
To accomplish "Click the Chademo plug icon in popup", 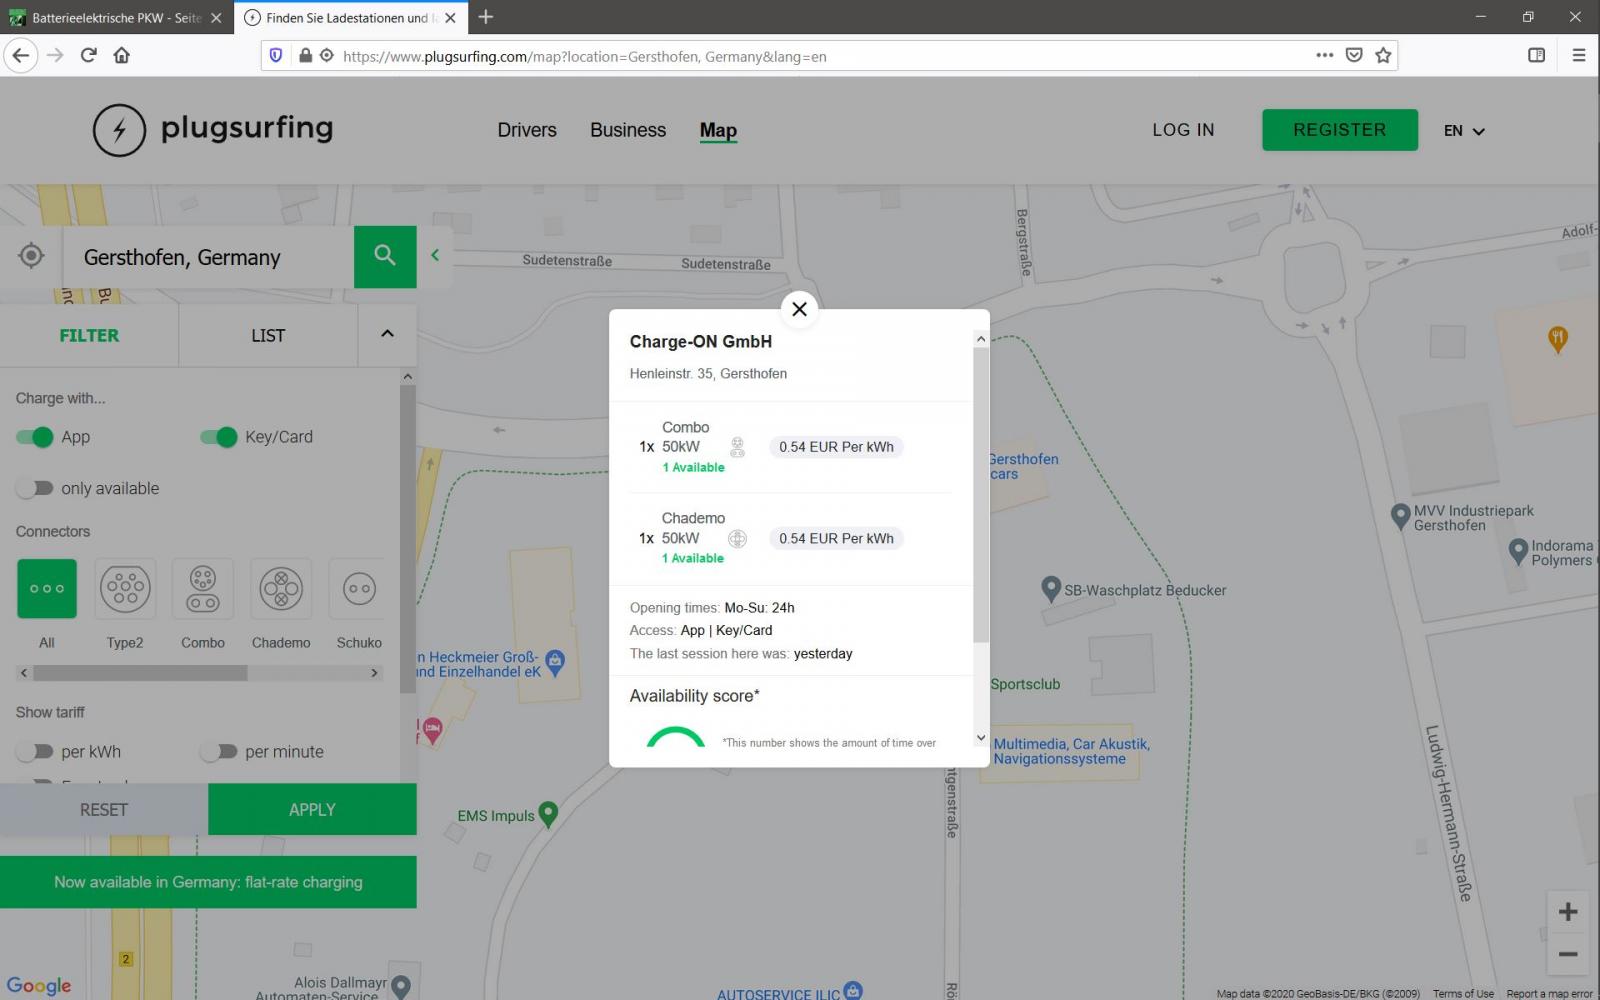I will pos(737,538).
